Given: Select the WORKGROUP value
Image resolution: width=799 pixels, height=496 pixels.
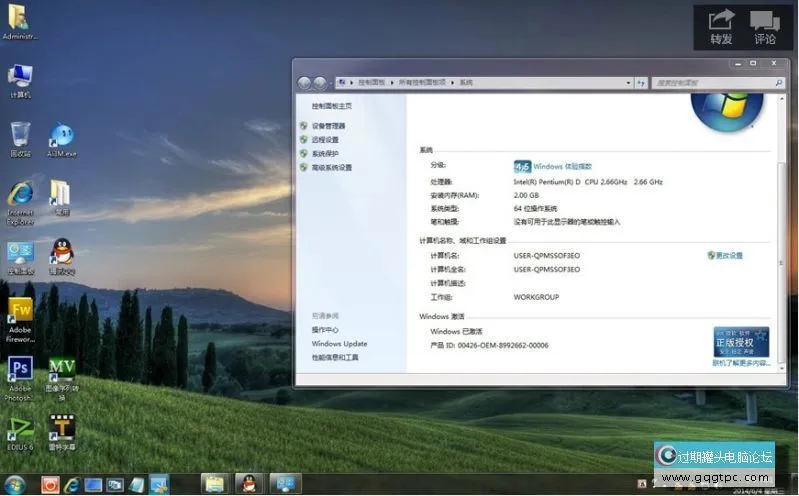Looking at the screenshot, I should [x=536, y=297].
